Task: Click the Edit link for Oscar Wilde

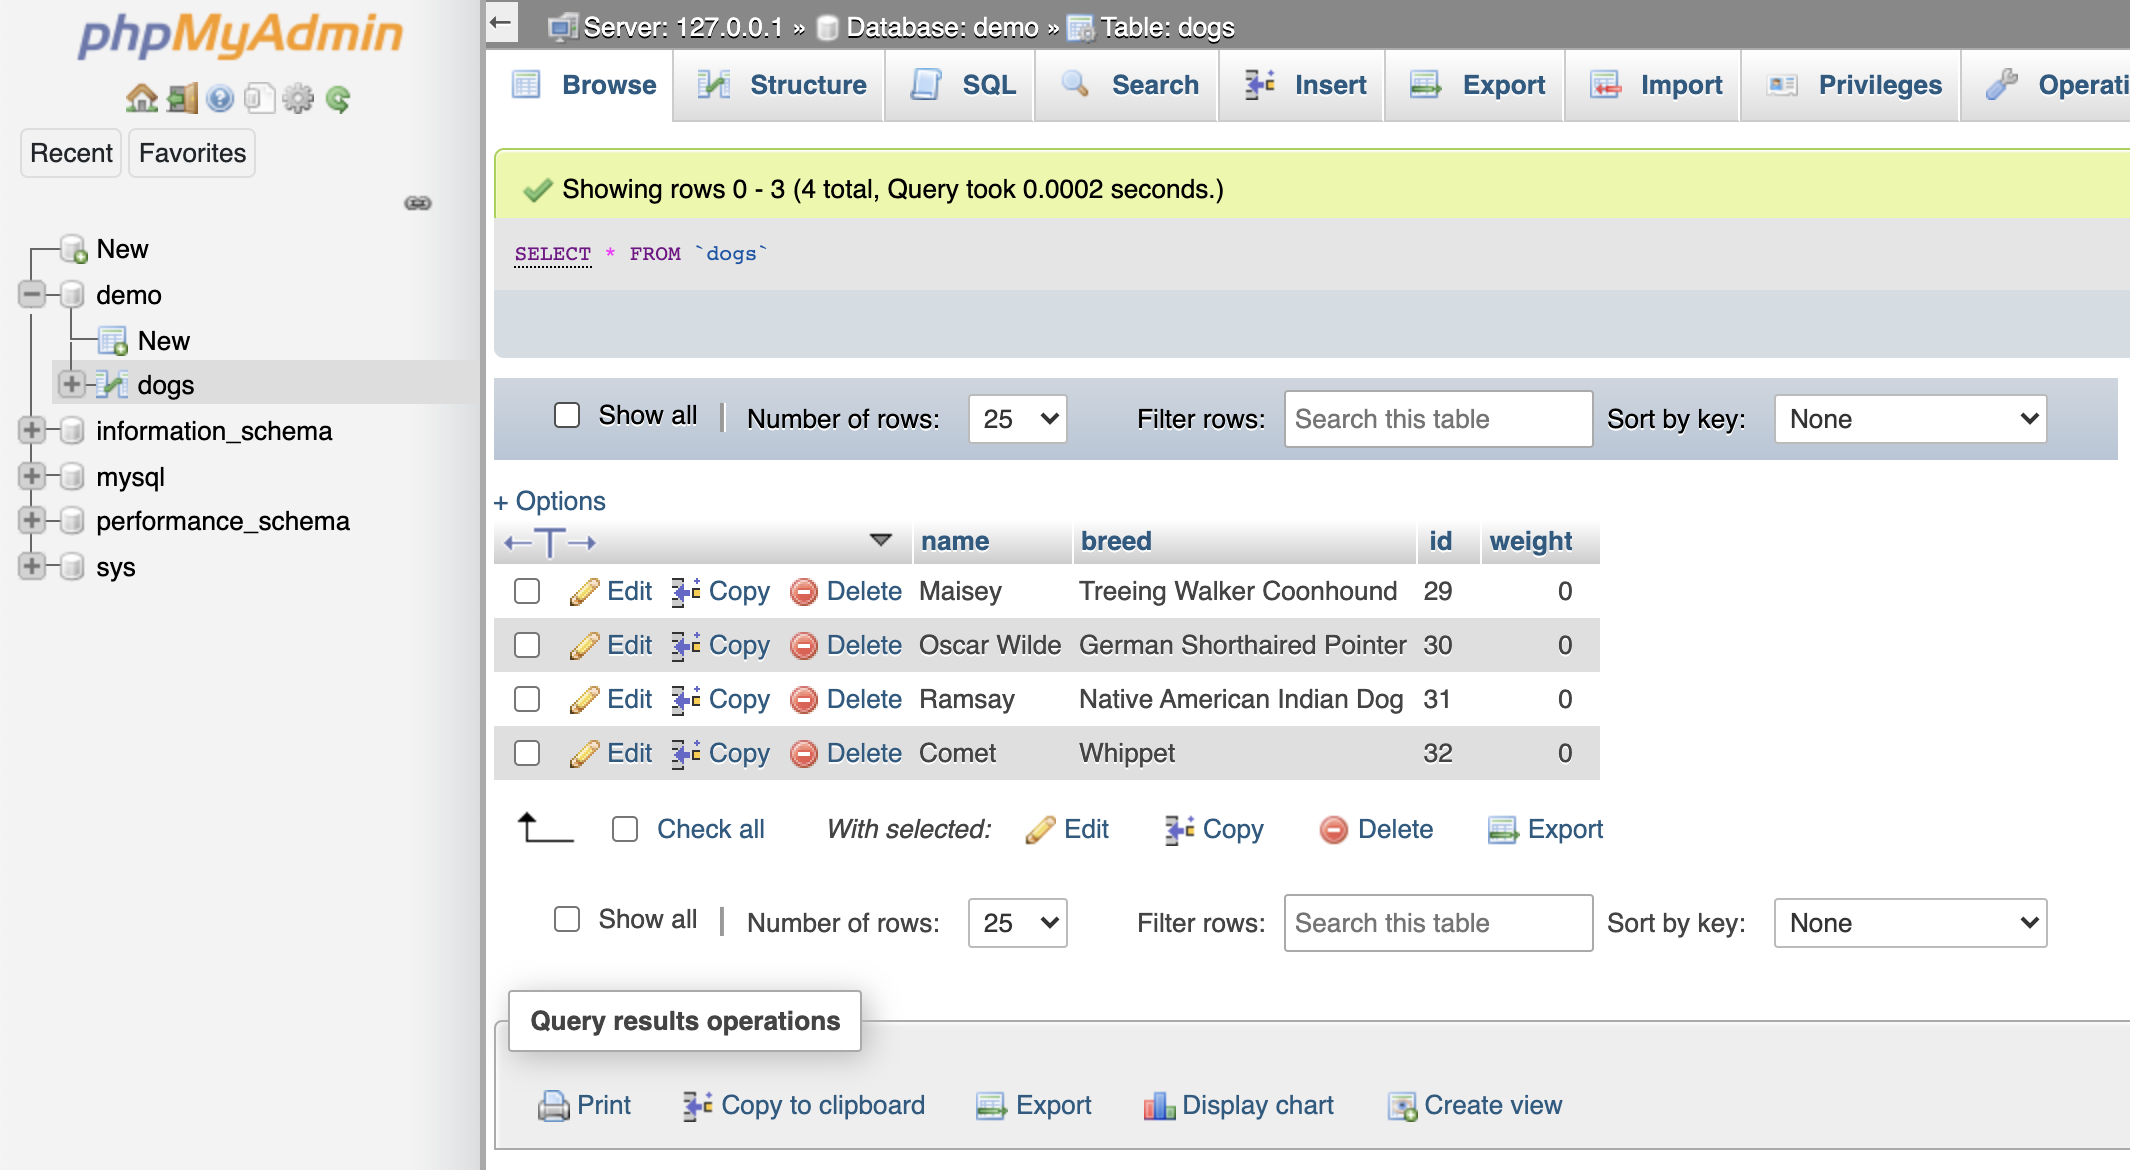Action: (628, 645)
